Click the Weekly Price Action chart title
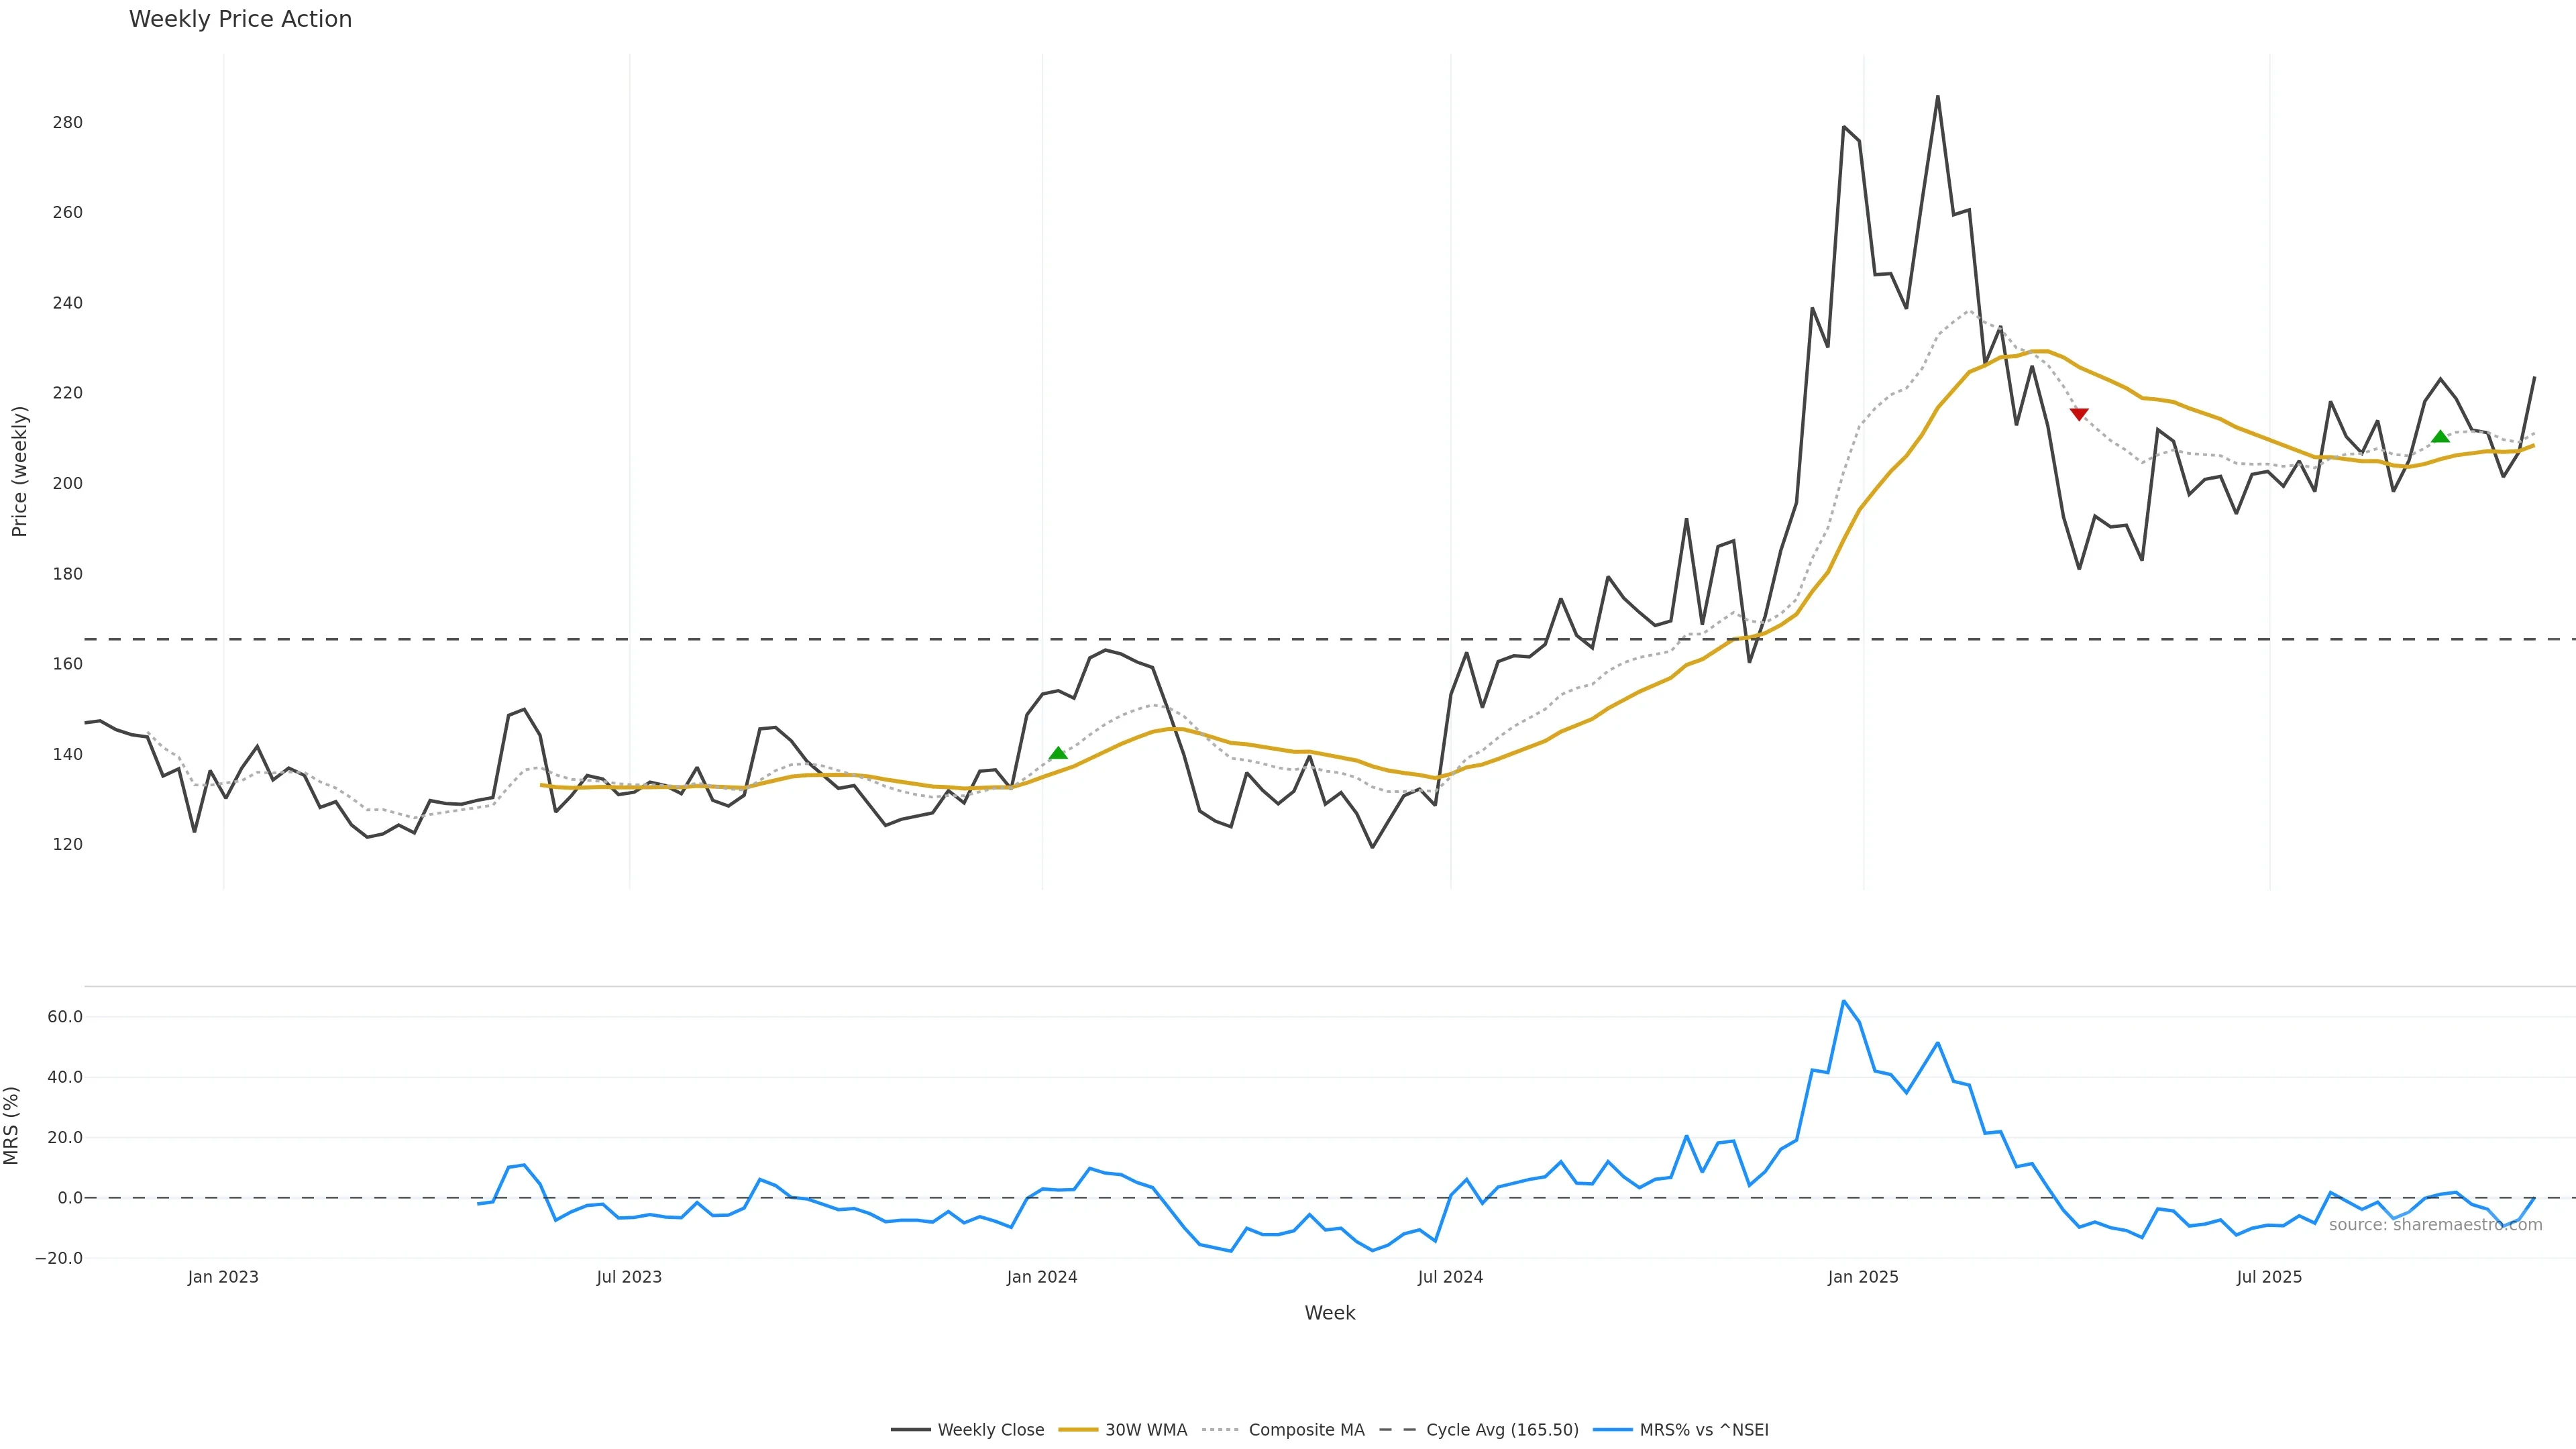 (x=240, y=19)
